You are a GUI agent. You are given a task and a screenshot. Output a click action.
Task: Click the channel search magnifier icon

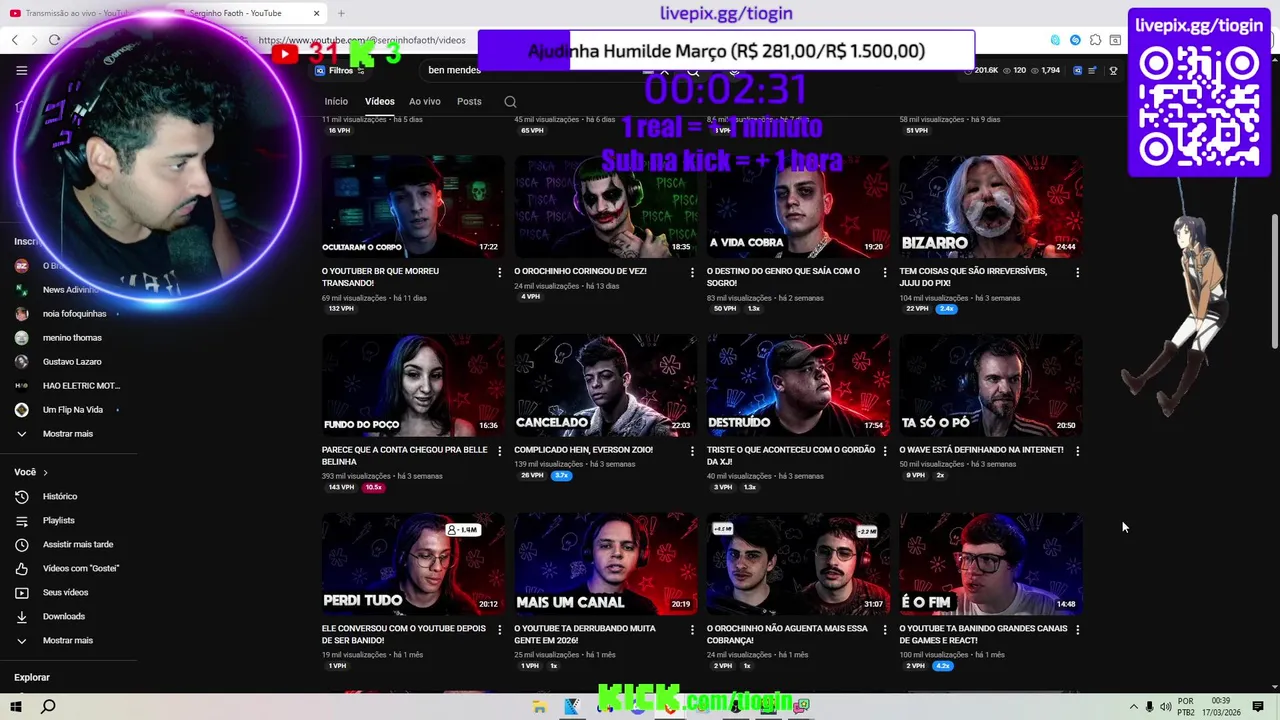510,102
